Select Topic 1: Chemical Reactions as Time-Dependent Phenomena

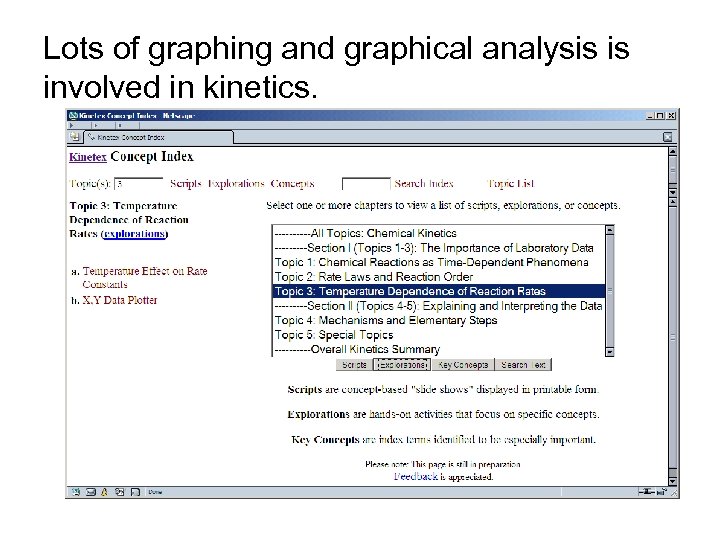coord(439,262)
